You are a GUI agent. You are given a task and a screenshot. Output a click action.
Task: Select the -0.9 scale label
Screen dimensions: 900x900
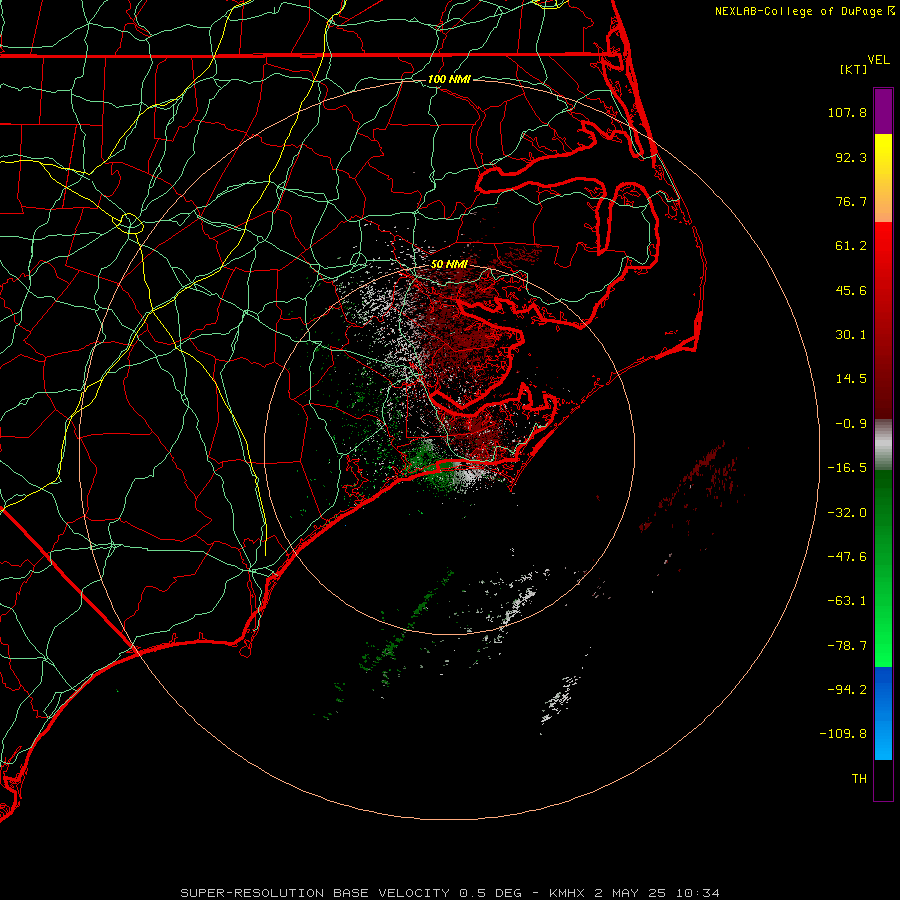[x=851, y=424]
